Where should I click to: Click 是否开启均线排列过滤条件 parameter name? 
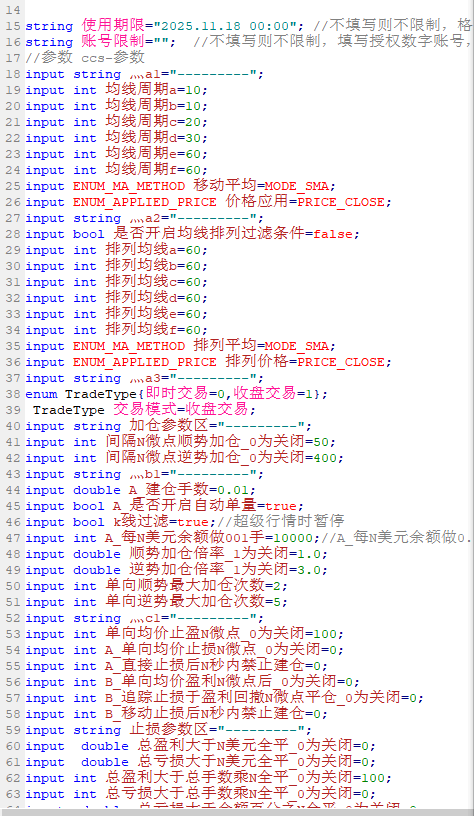(209, 234)
